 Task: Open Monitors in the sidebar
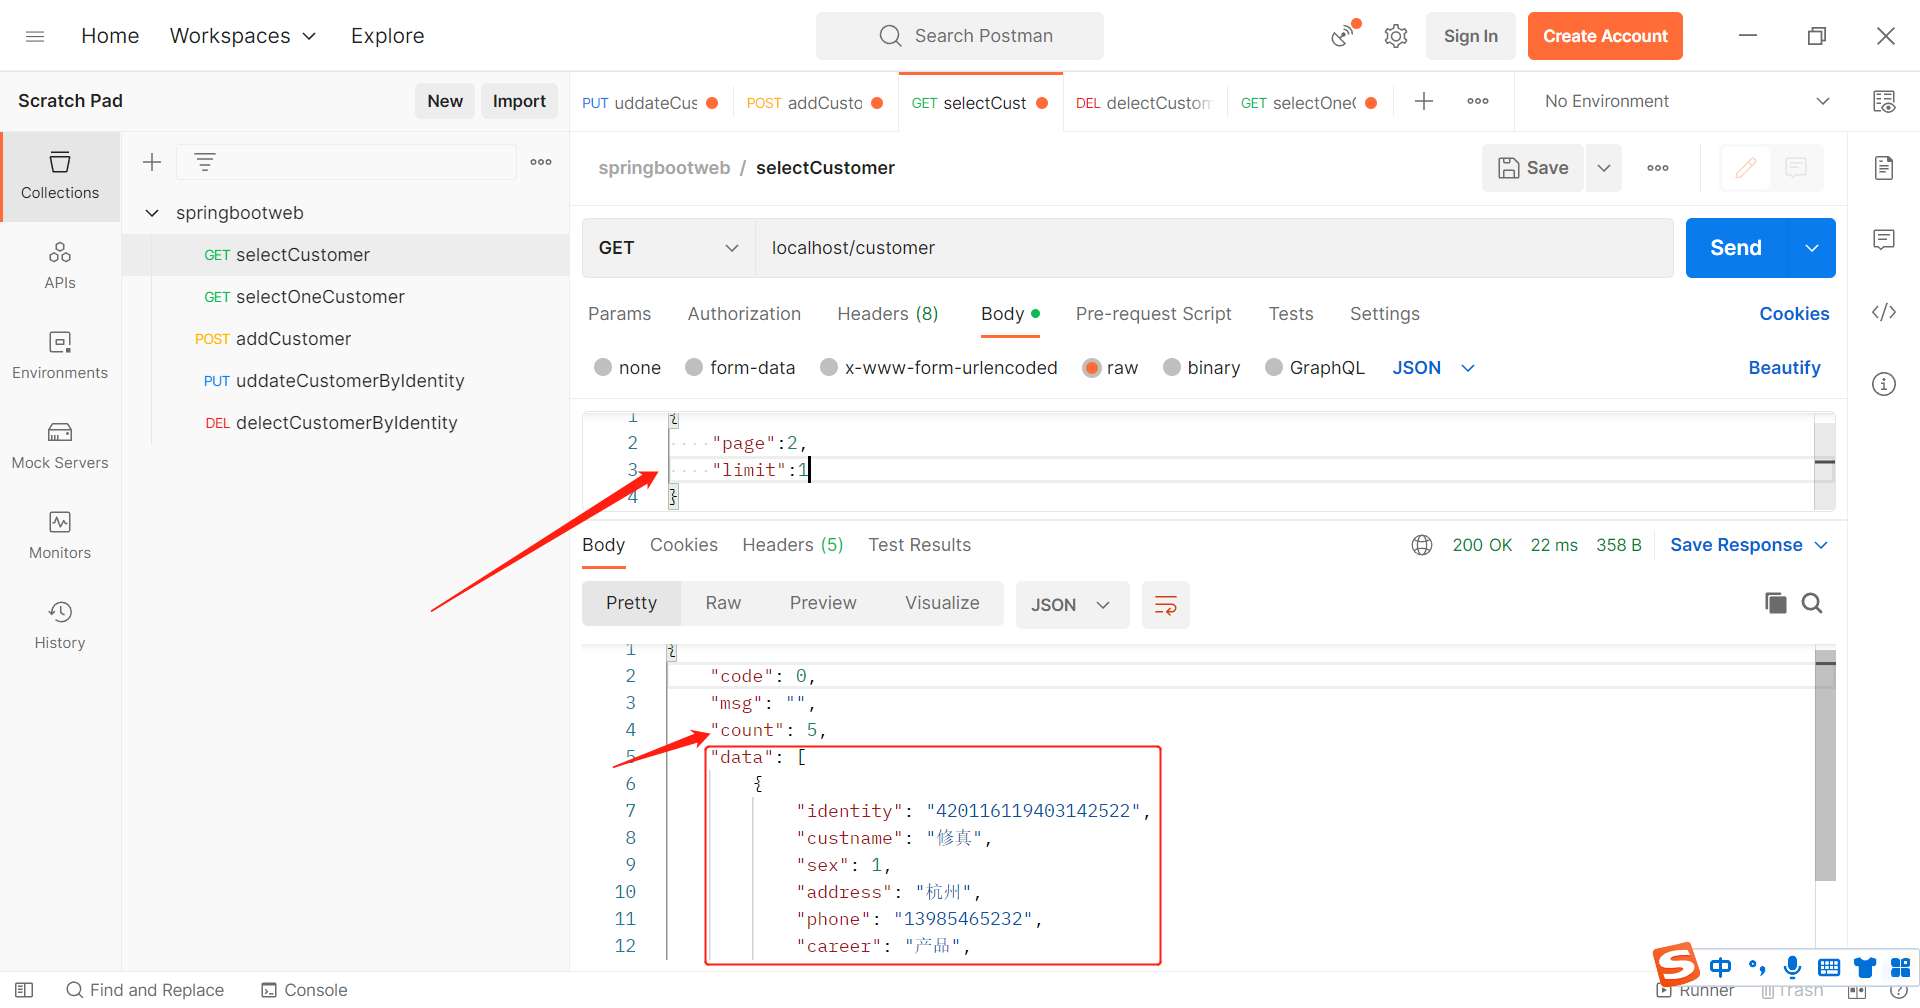coord(60,536)
